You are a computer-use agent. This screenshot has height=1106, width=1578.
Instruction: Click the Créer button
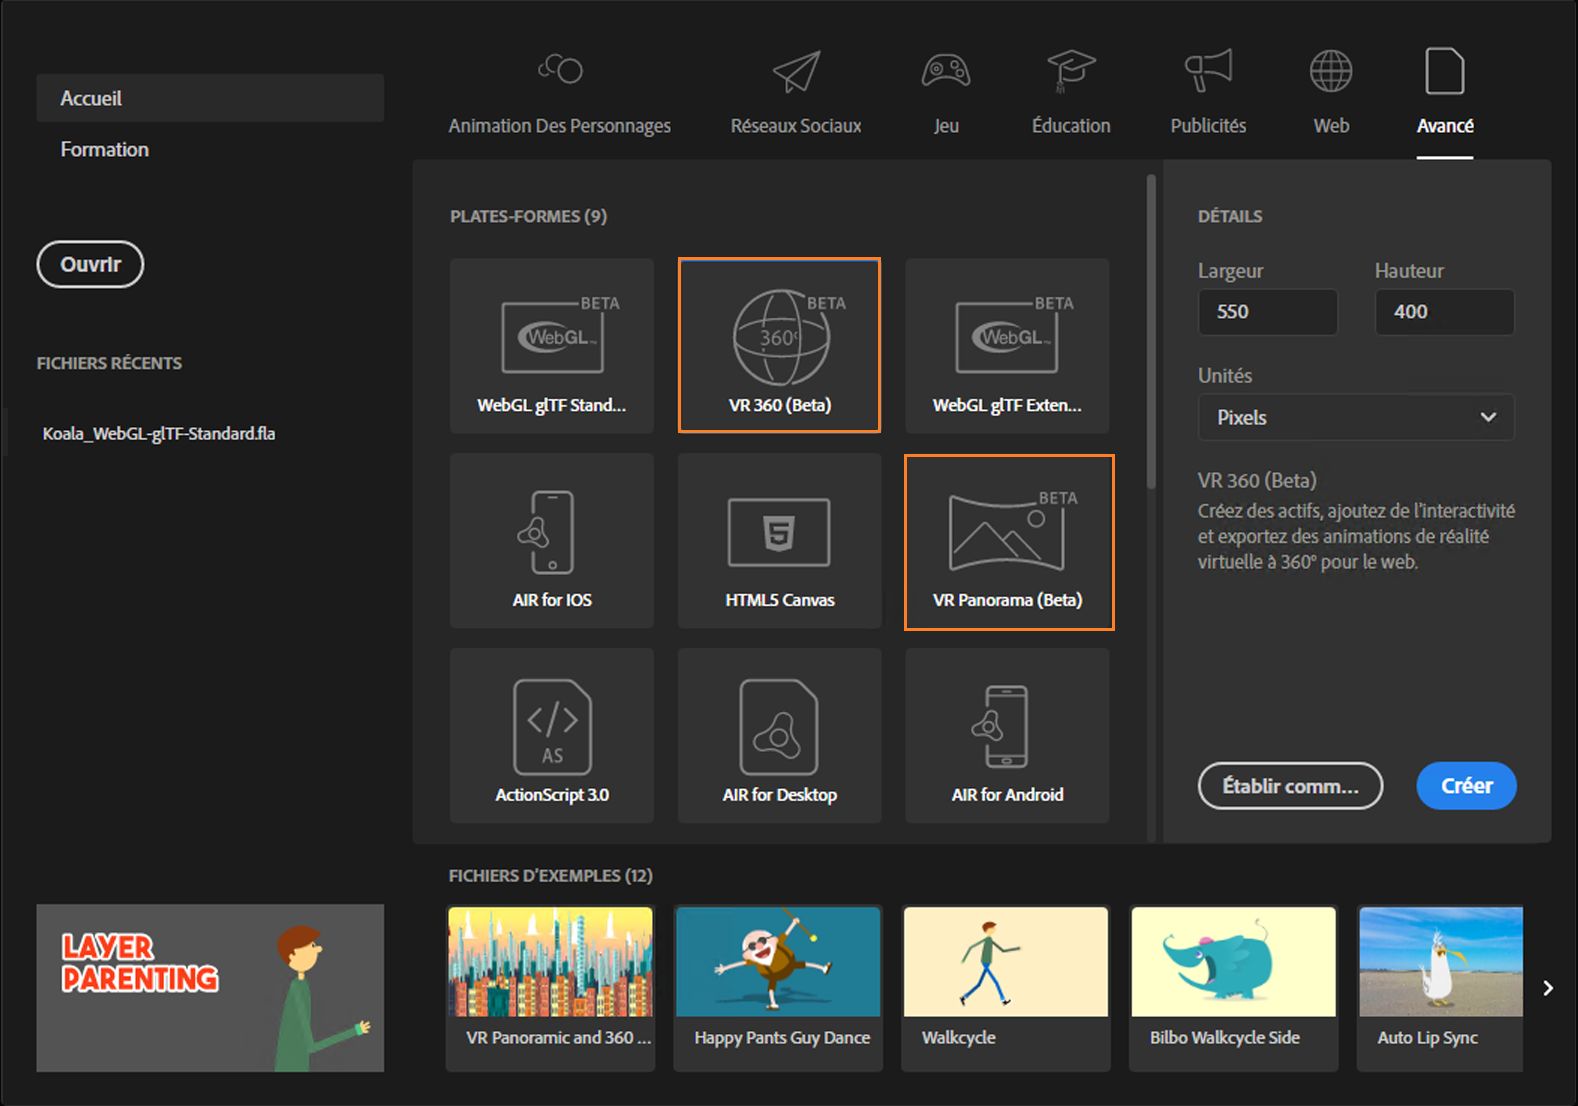[1466, 786]
